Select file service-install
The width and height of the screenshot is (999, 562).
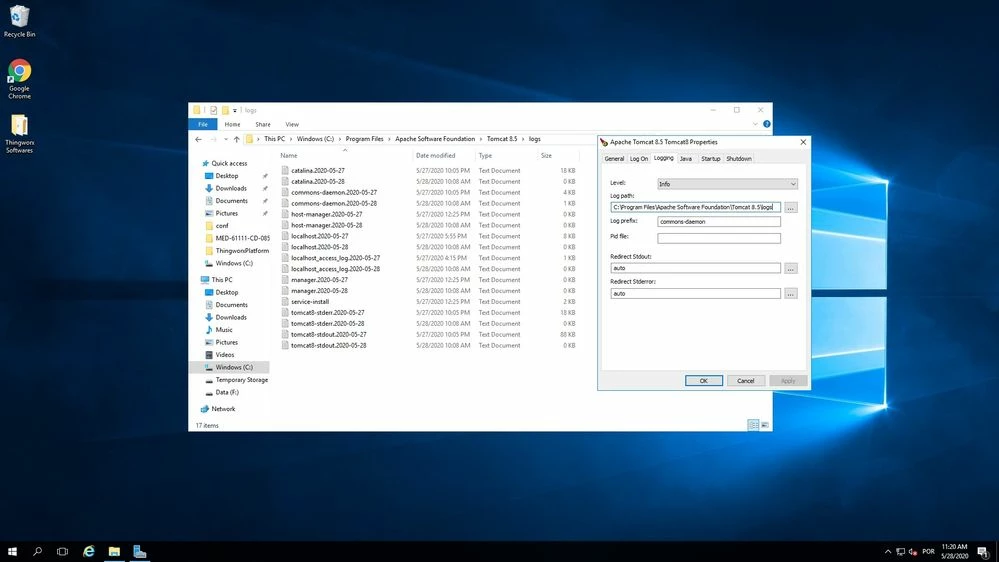pos(310,301)
